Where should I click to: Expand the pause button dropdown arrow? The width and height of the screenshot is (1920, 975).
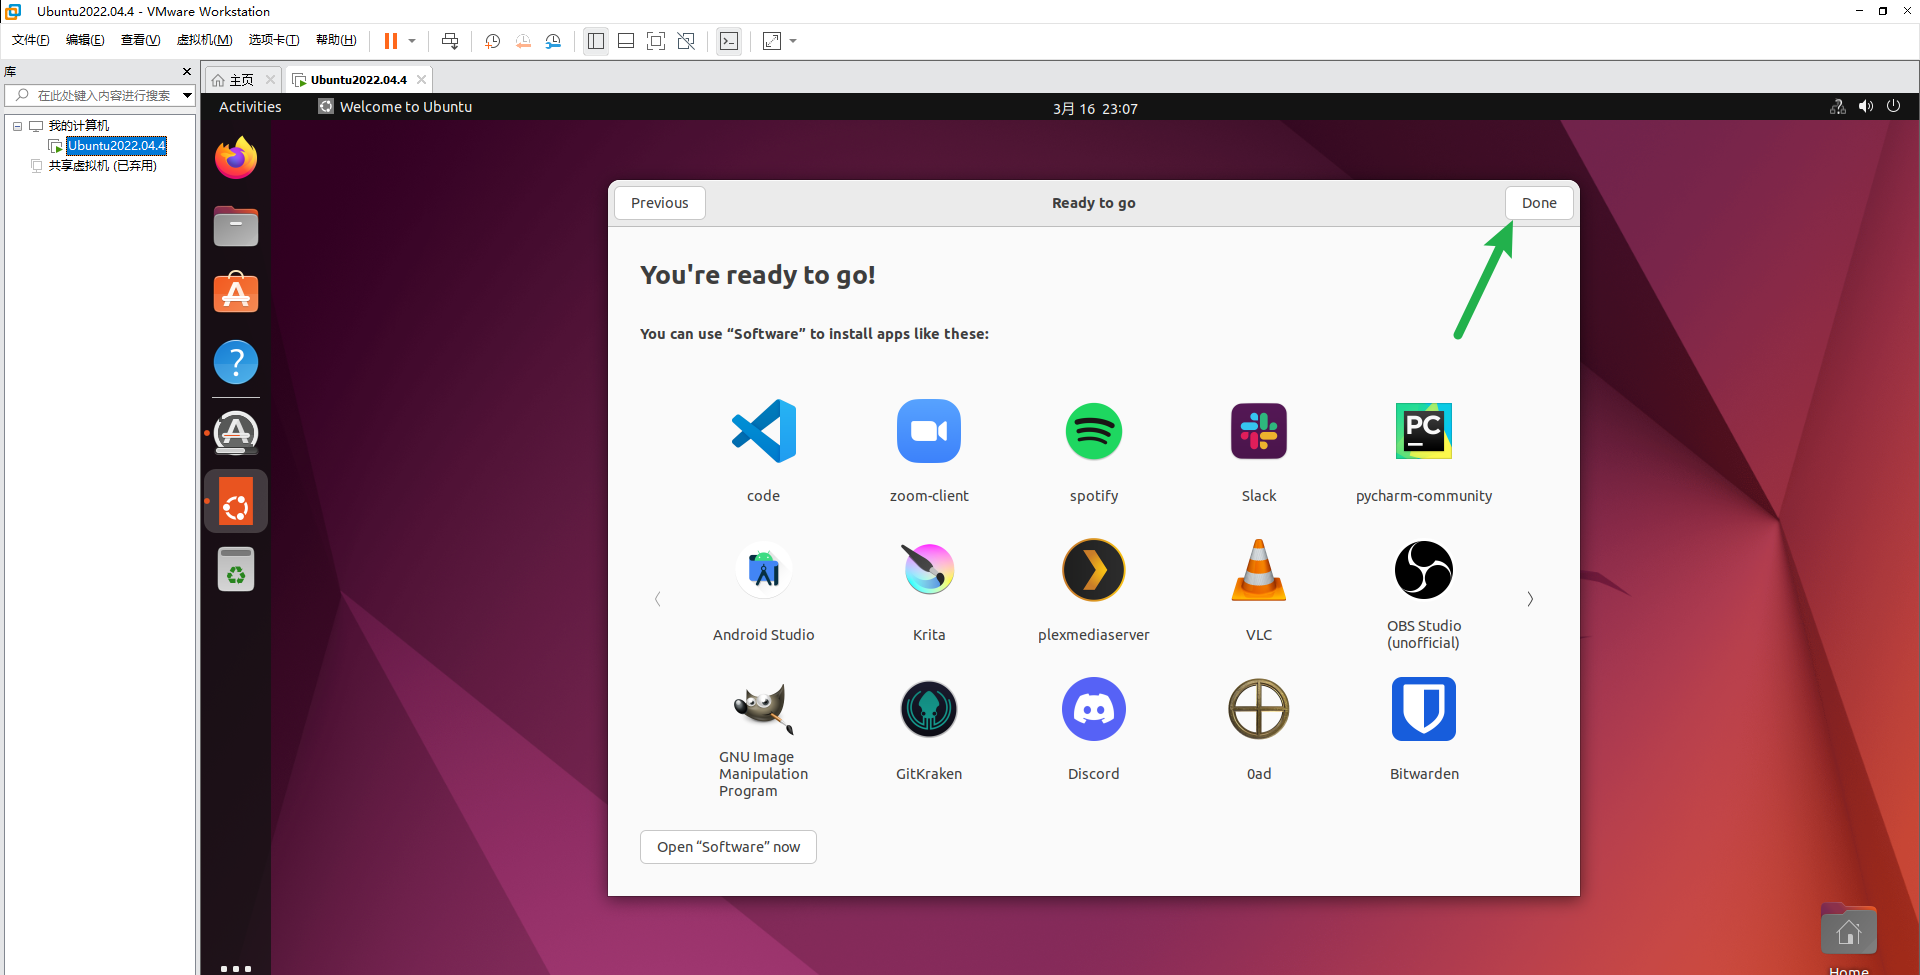click(412, 41)
